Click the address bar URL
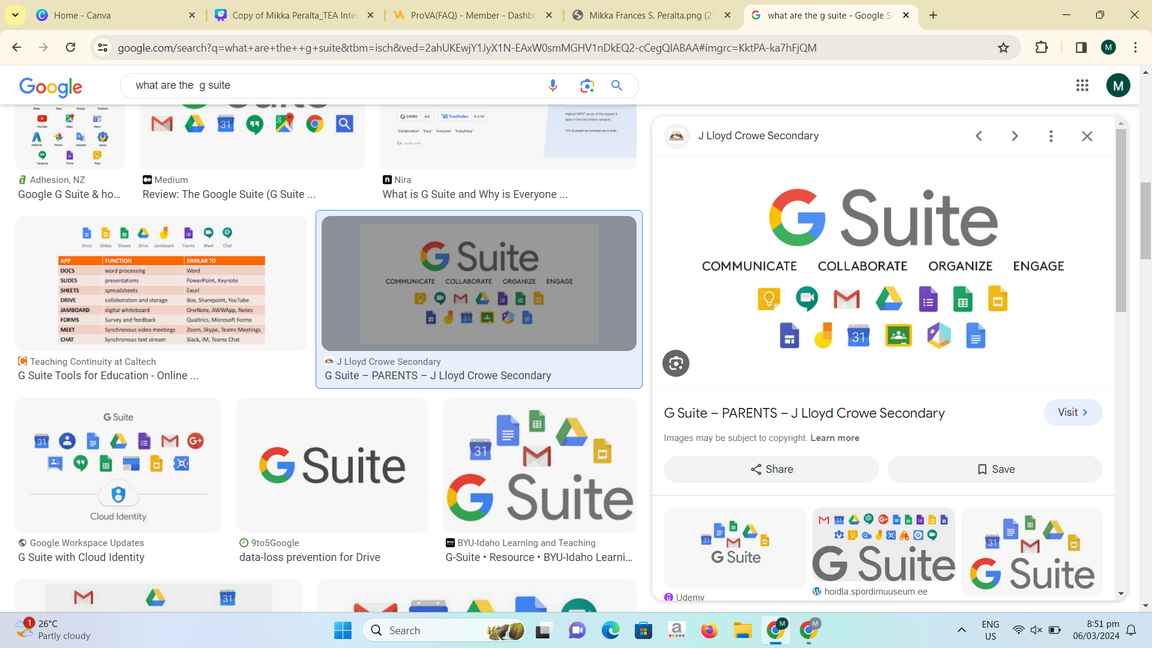 pyautogui.click(x=467, y=48)
